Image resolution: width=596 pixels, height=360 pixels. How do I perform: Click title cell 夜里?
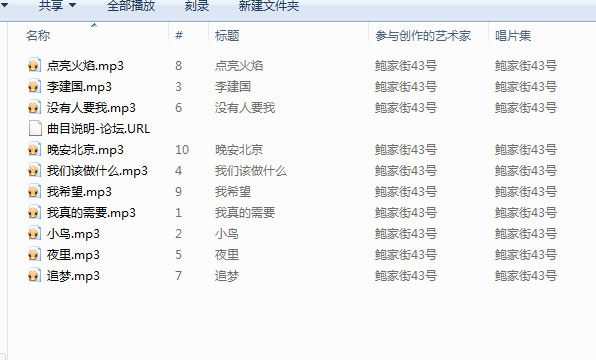pyautogui.click(x=227, y=255)
